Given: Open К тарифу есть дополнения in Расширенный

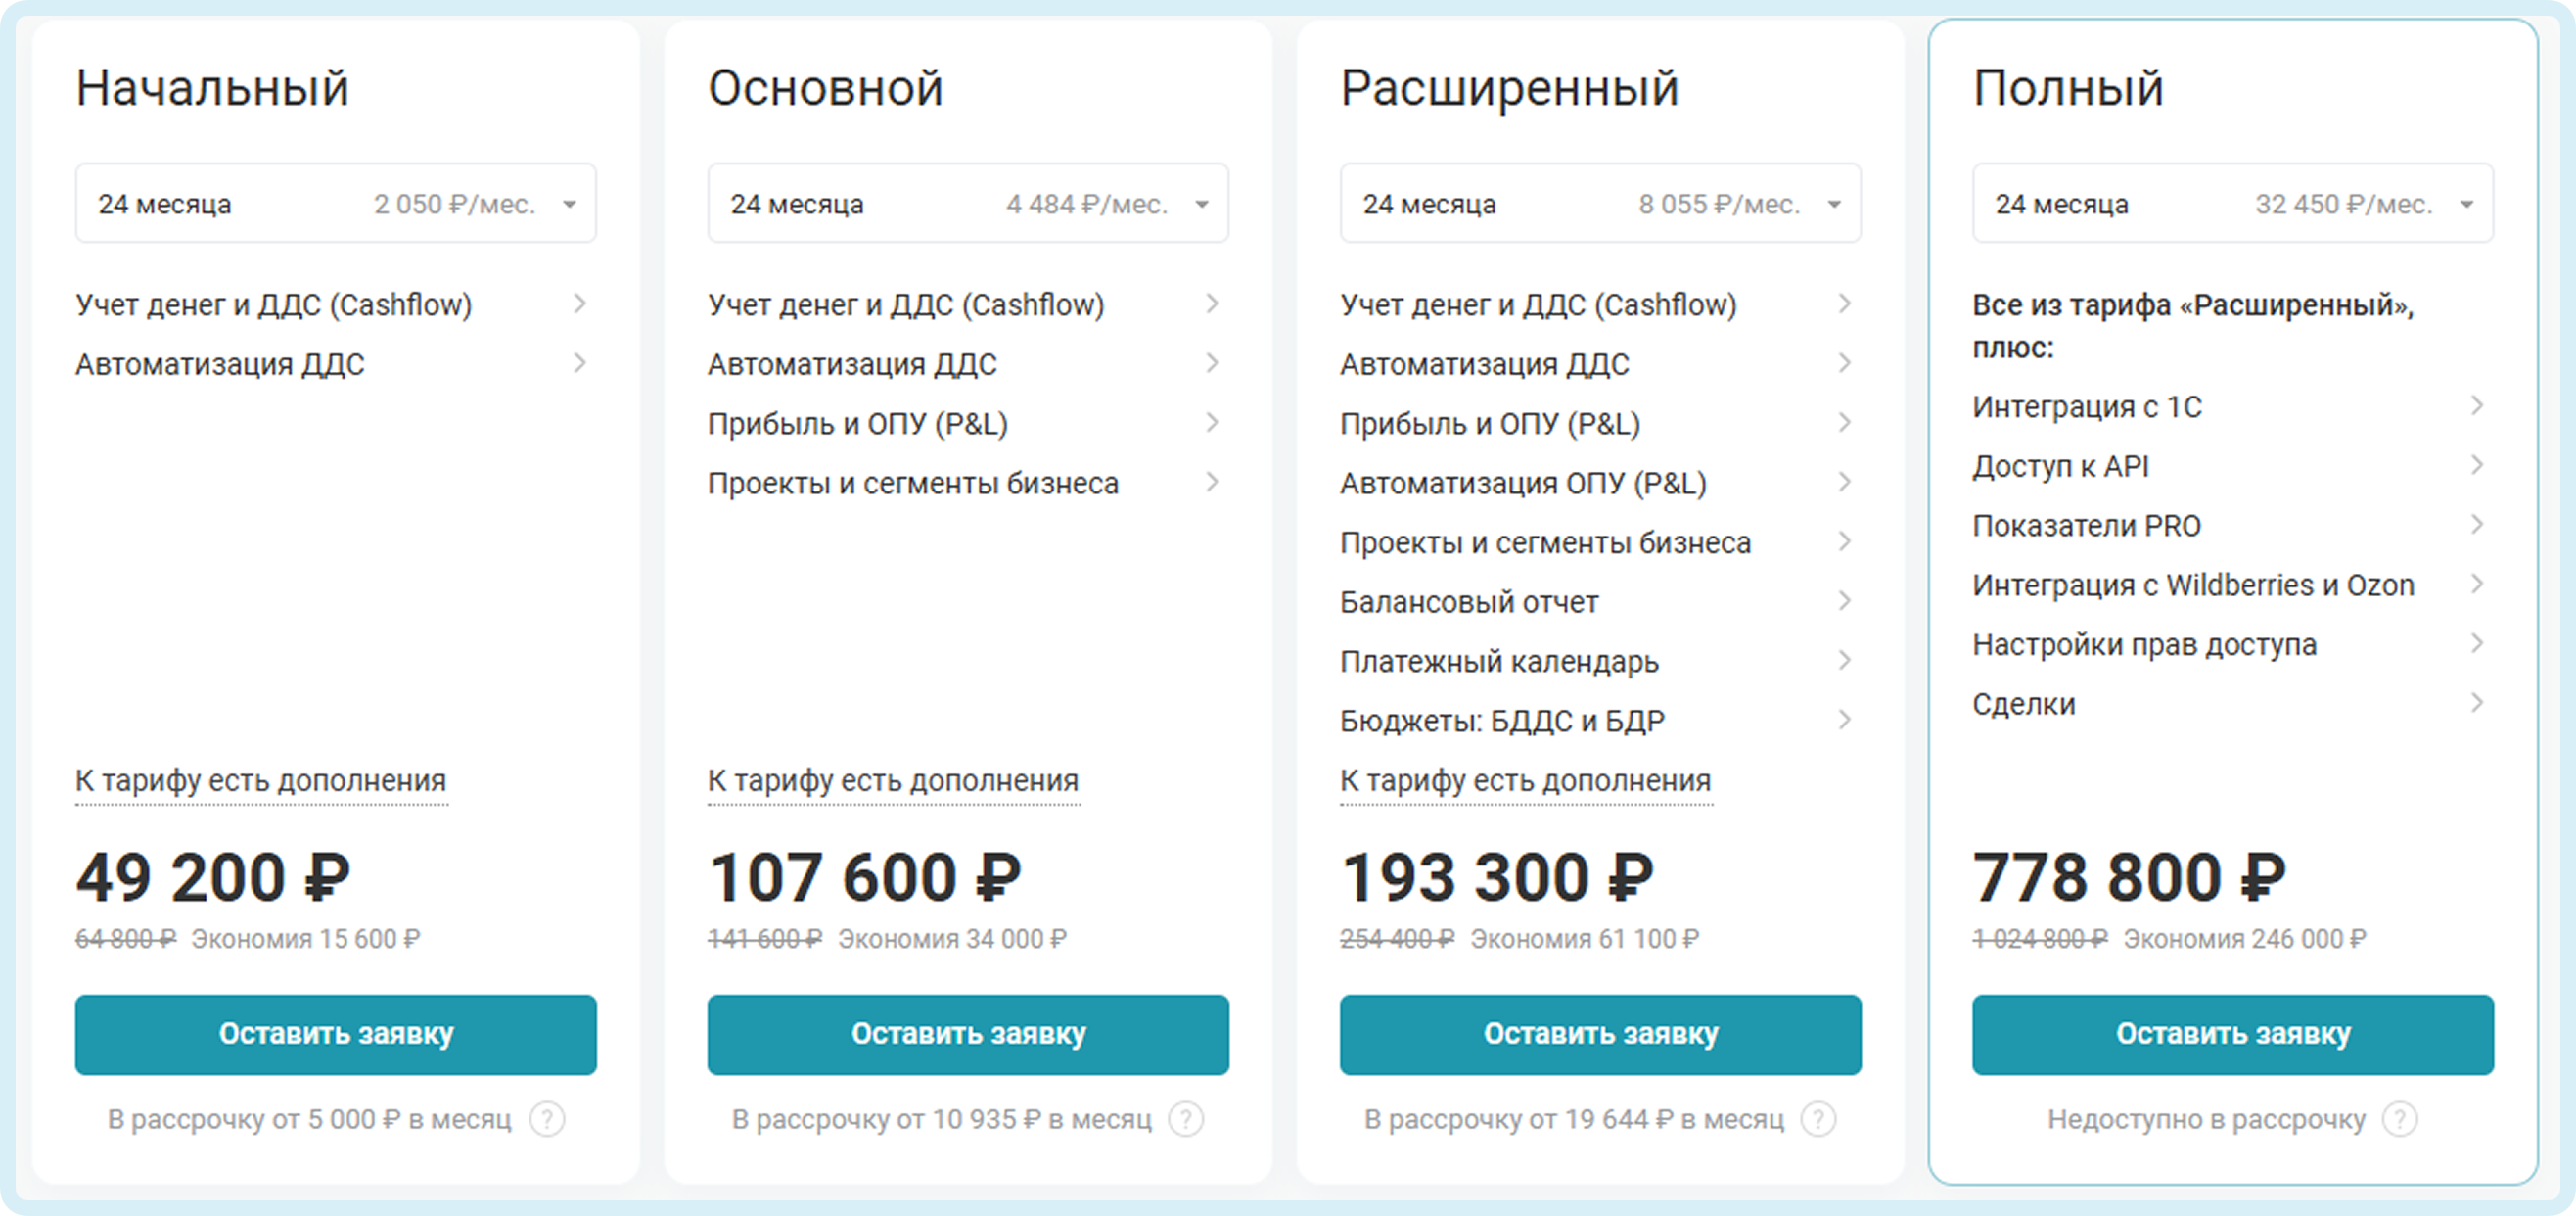Looking at the screenshot, I should tap(1525, 781).
